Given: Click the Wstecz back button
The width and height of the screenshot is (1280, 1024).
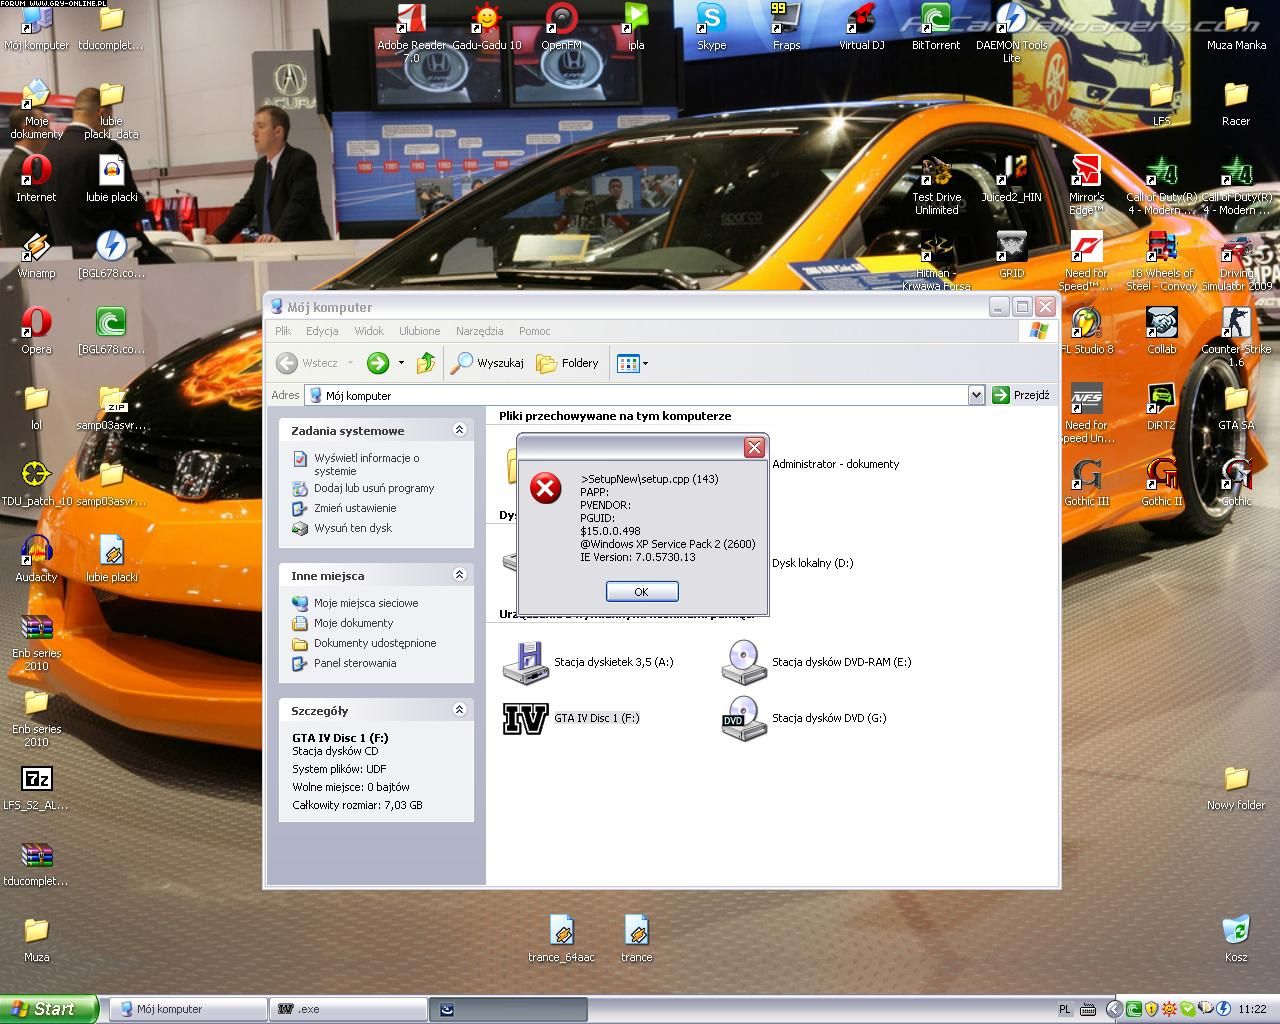Looking at the screenshot, I should 308,363.
